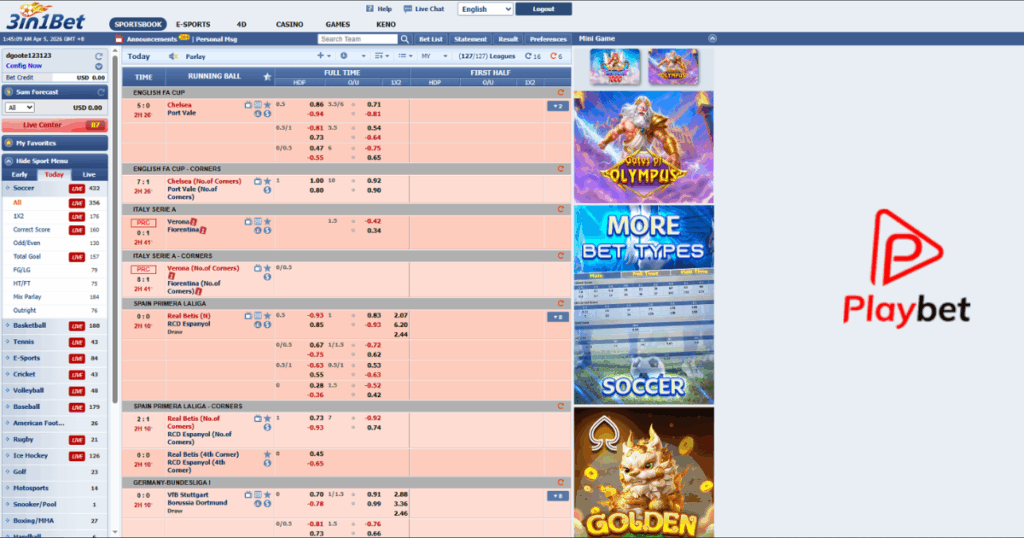Favorite VfB Stuttgart vs Borussia Dortmund match
Image resolution: width=1024 pixels, height=538 pixels.
[267, 495]
